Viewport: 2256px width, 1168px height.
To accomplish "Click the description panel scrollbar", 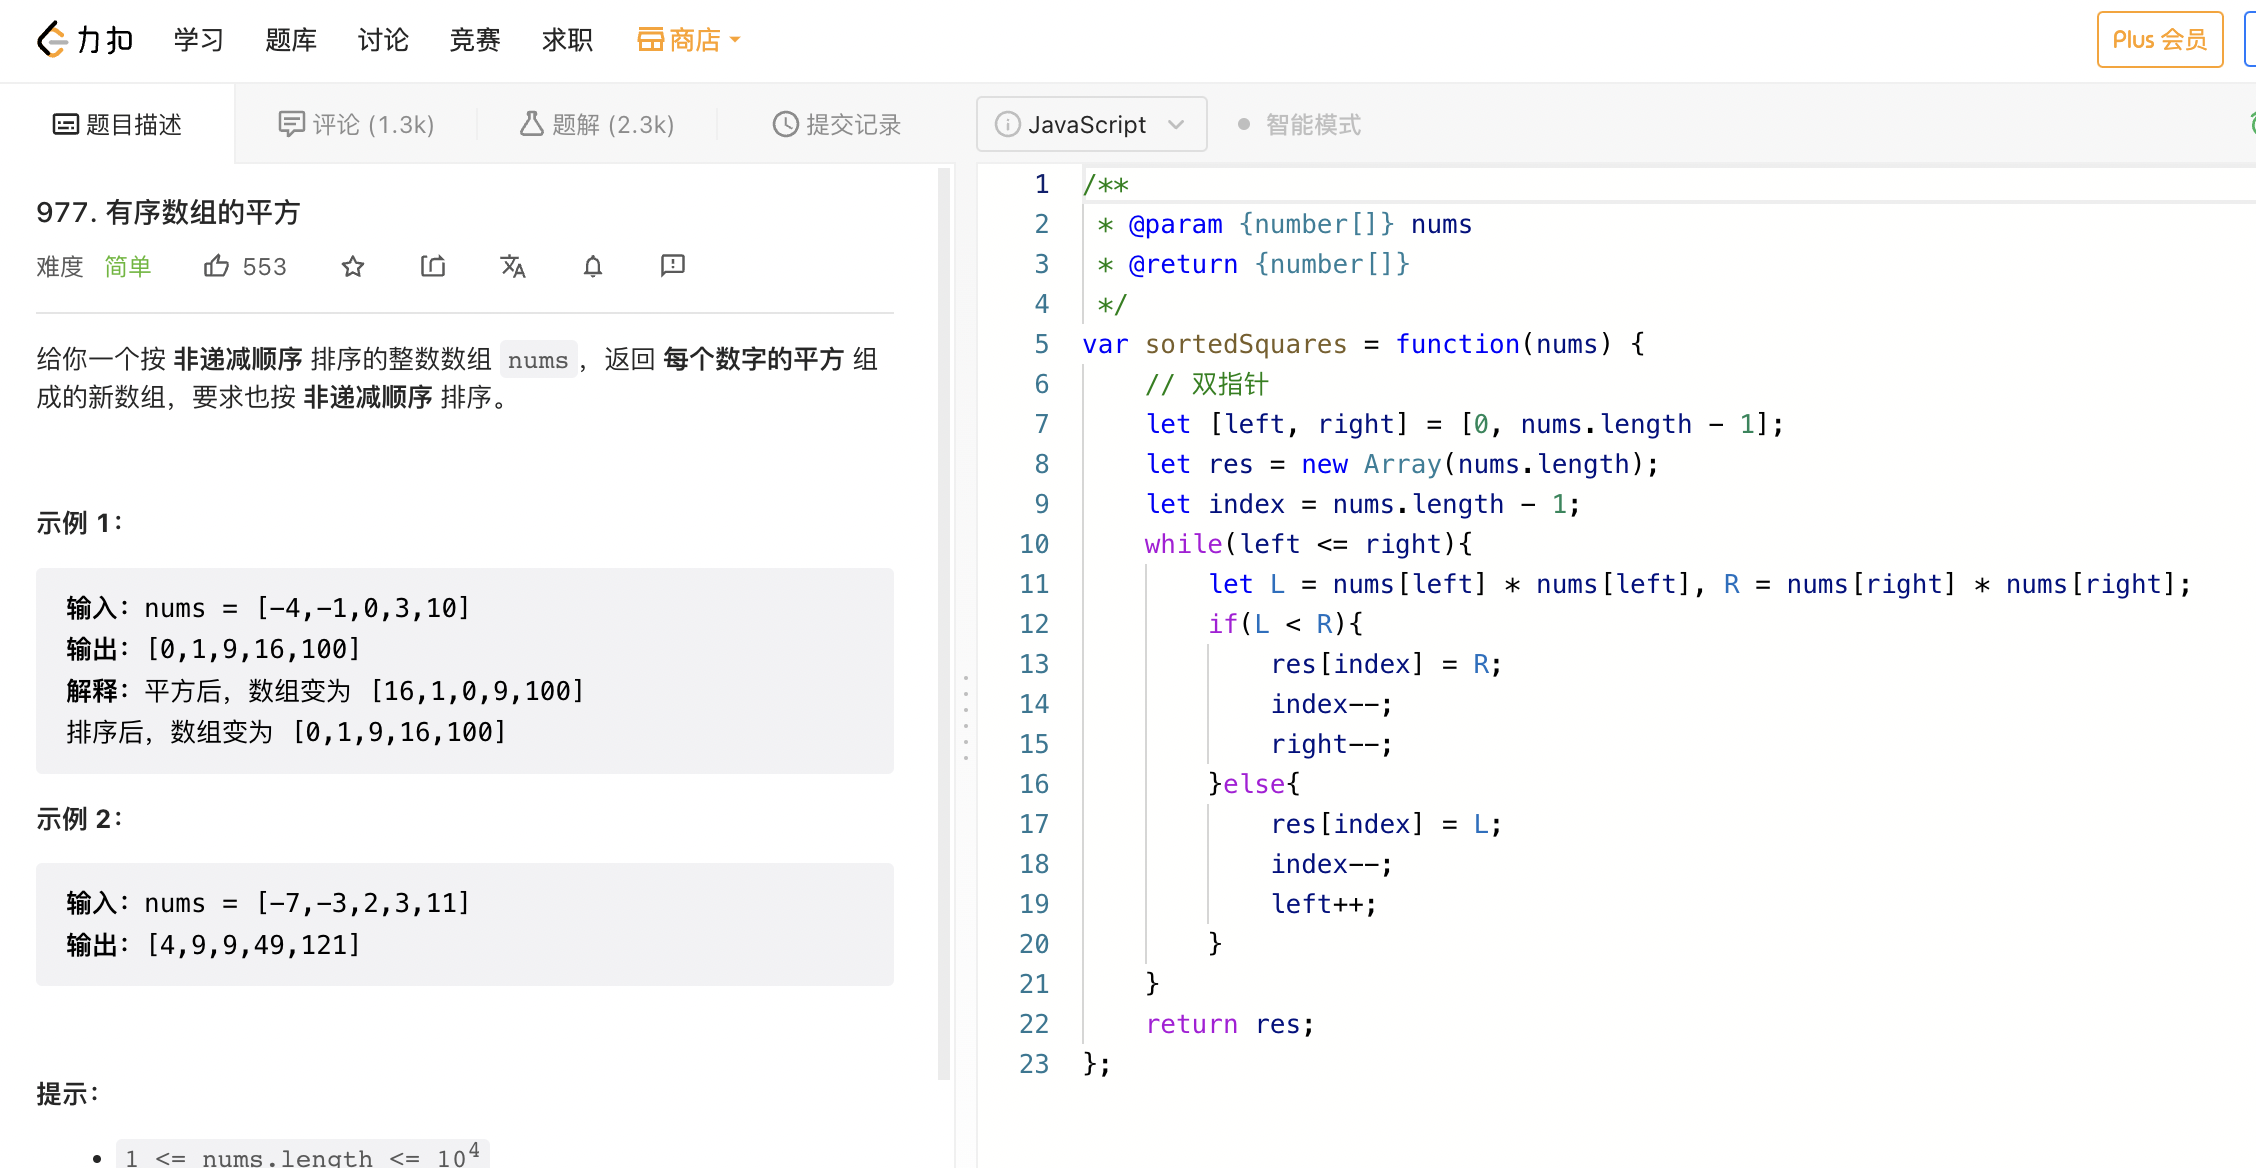I will [943, 624].
